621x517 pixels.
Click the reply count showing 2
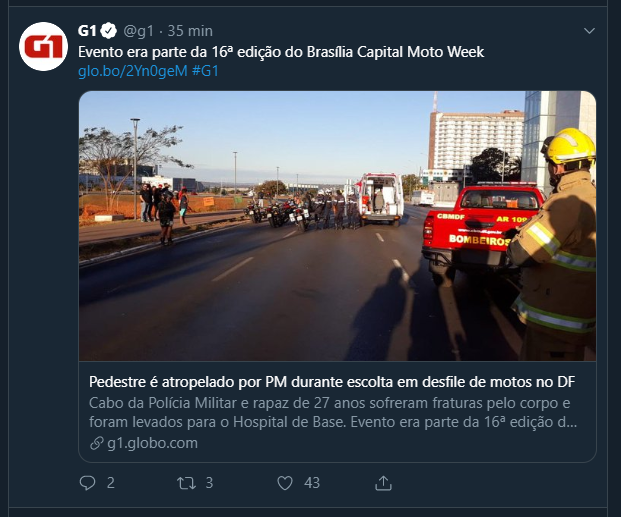pyautogui.click(x=111, y=483)
